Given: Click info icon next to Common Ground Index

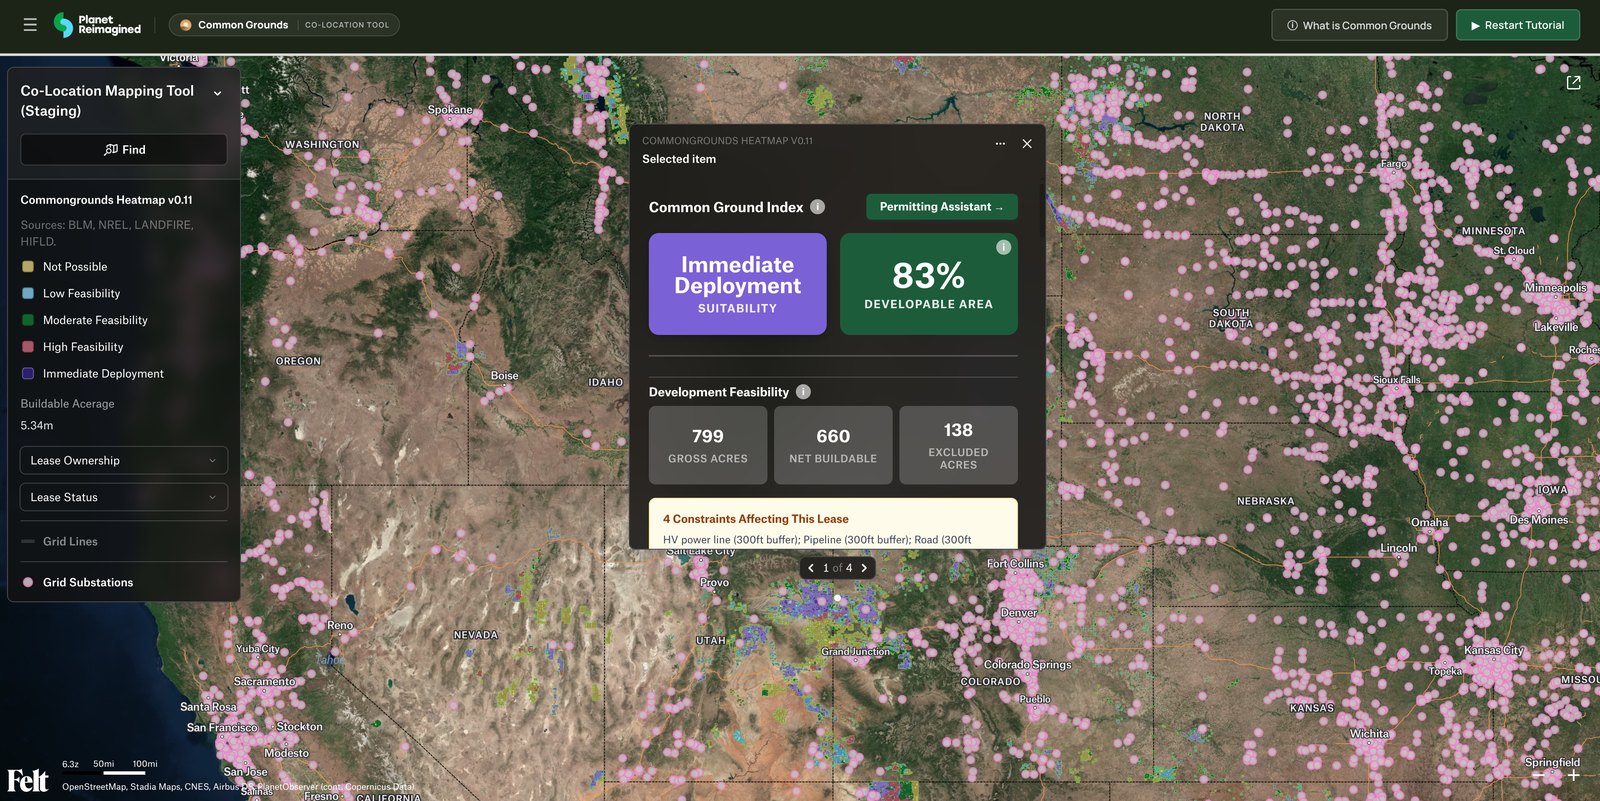Looking at the screenshot, I should pos(817,207).
